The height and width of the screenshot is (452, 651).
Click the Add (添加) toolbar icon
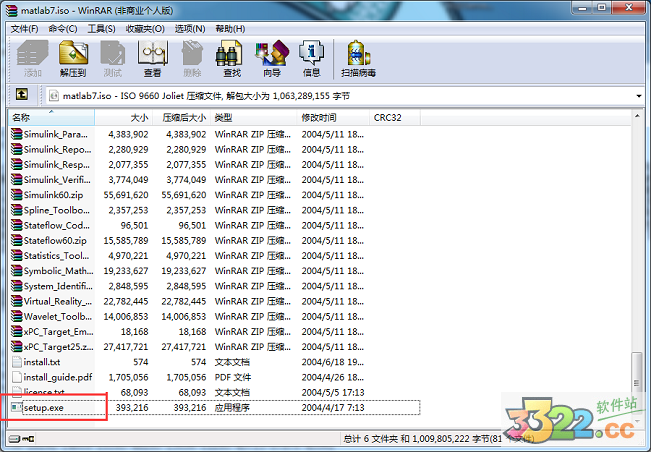[32, 54]
